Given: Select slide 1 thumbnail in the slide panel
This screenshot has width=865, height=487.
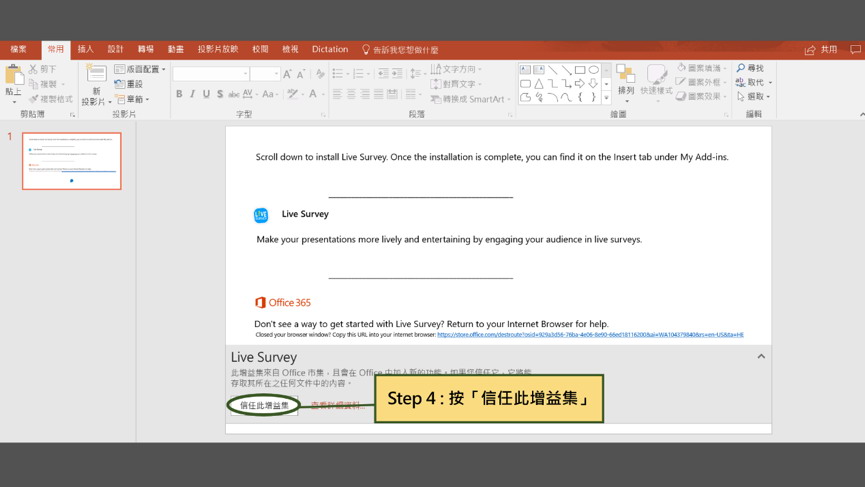Looking at the screenshot, I should 72,161.
